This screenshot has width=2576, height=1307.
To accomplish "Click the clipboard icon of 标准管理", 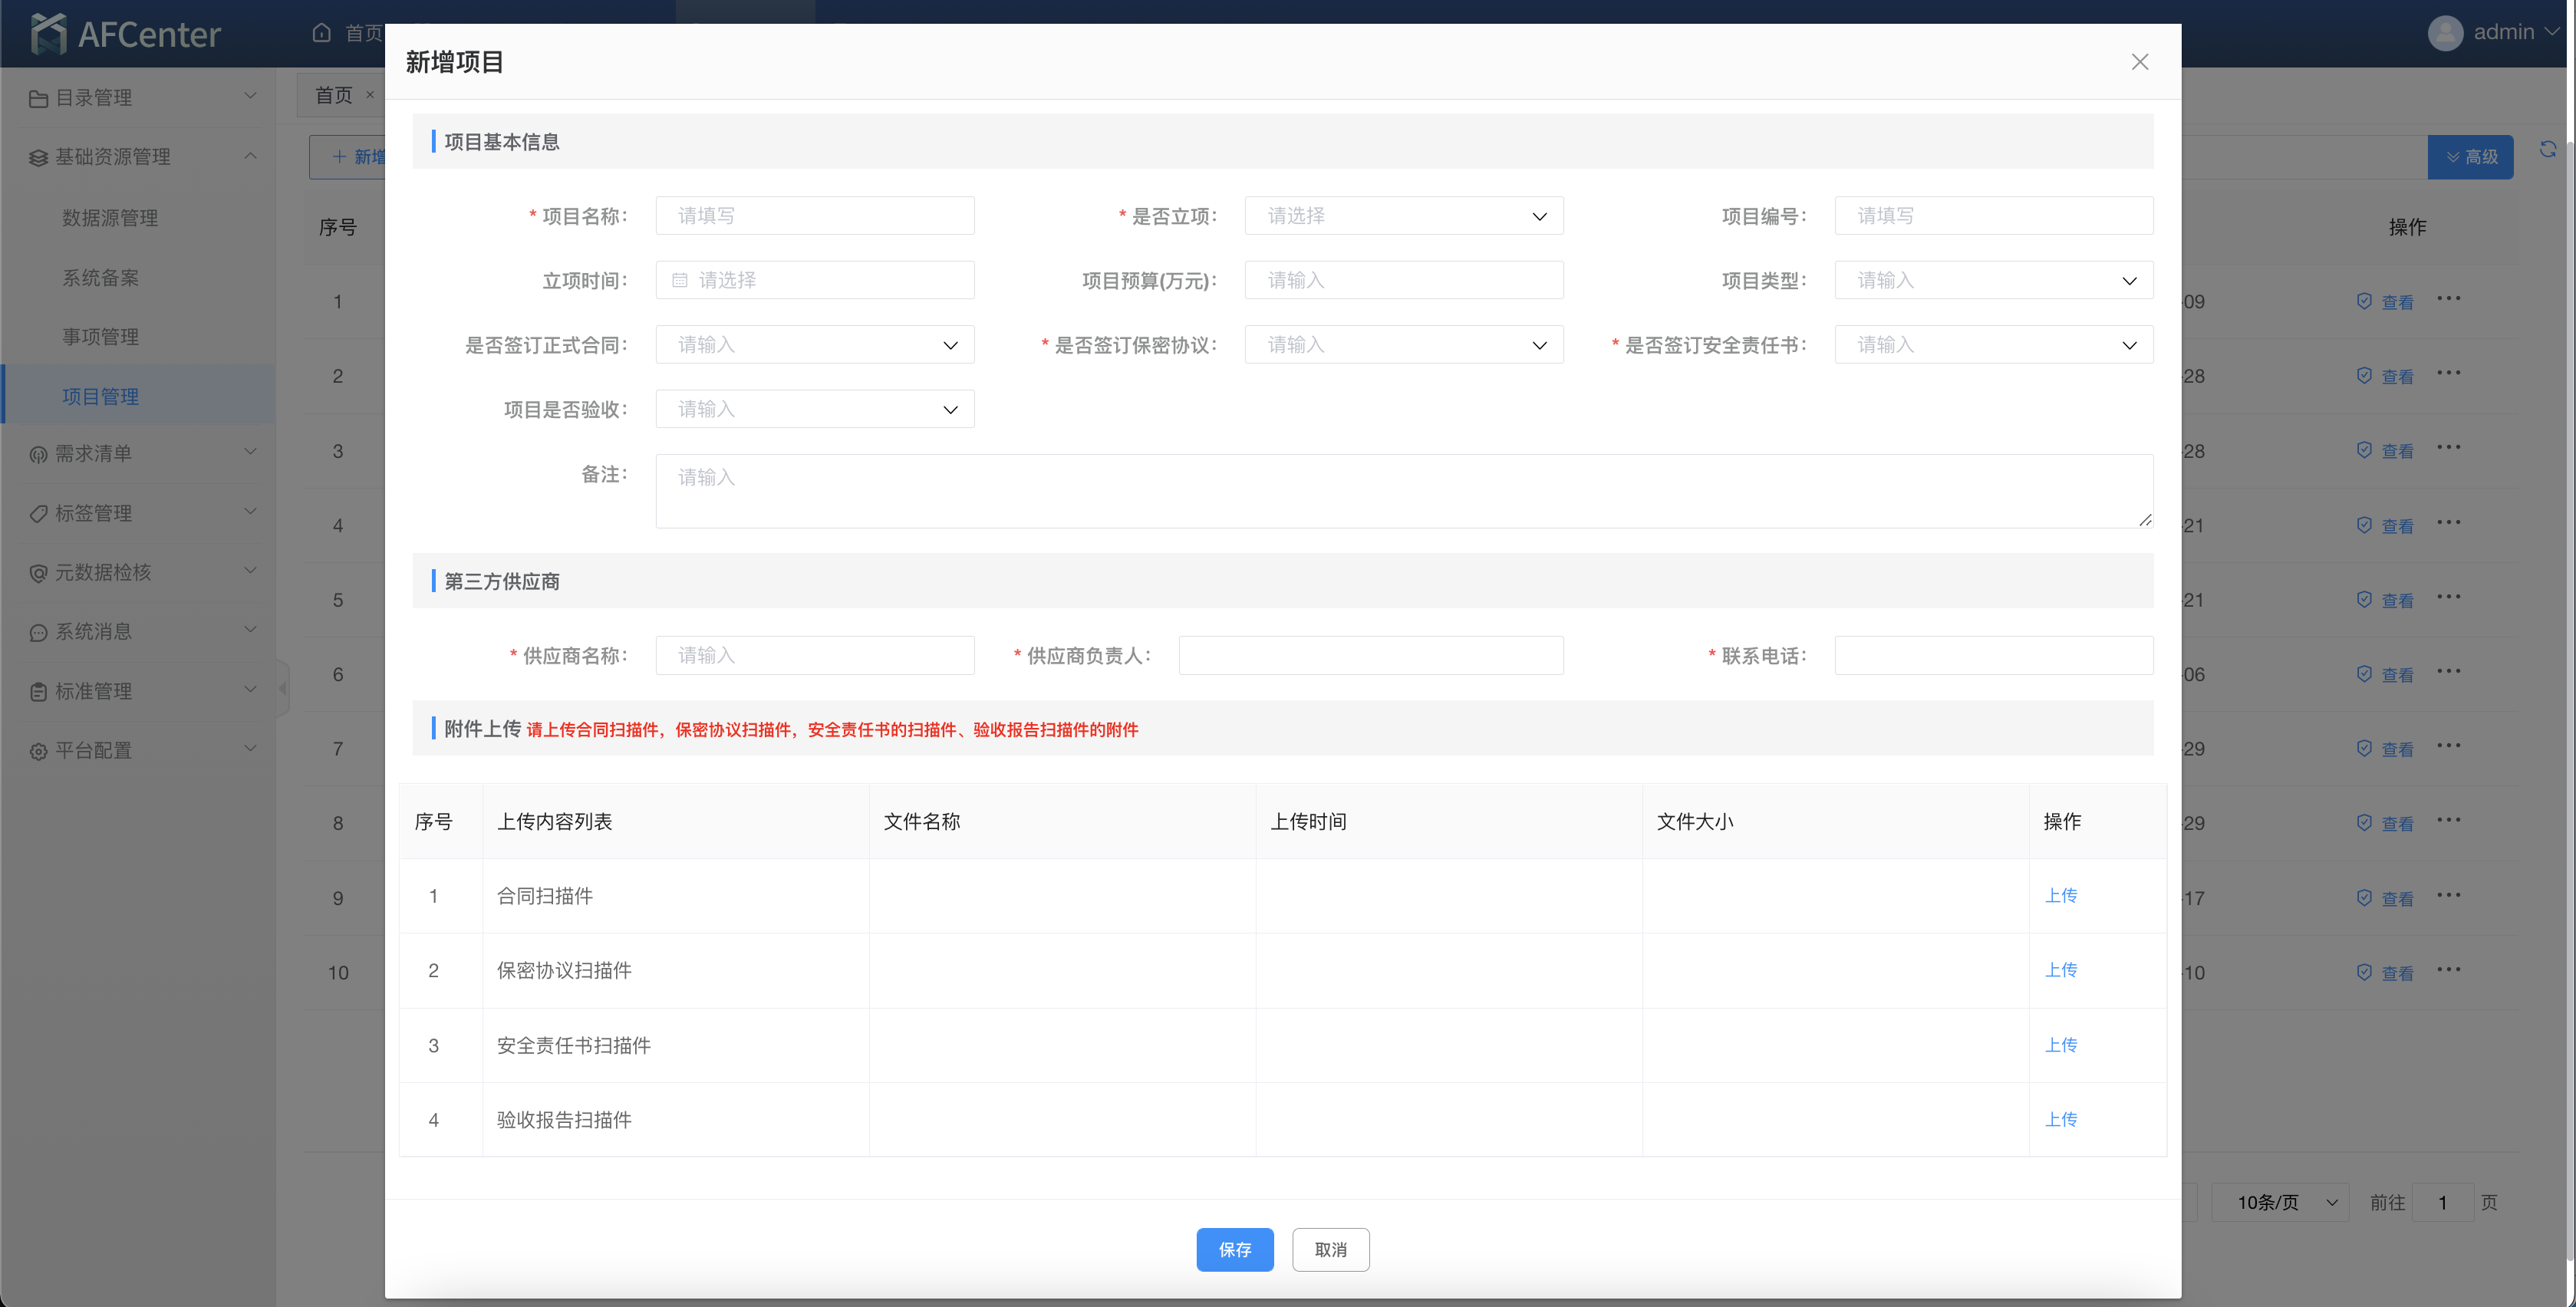I will [38, 691].
